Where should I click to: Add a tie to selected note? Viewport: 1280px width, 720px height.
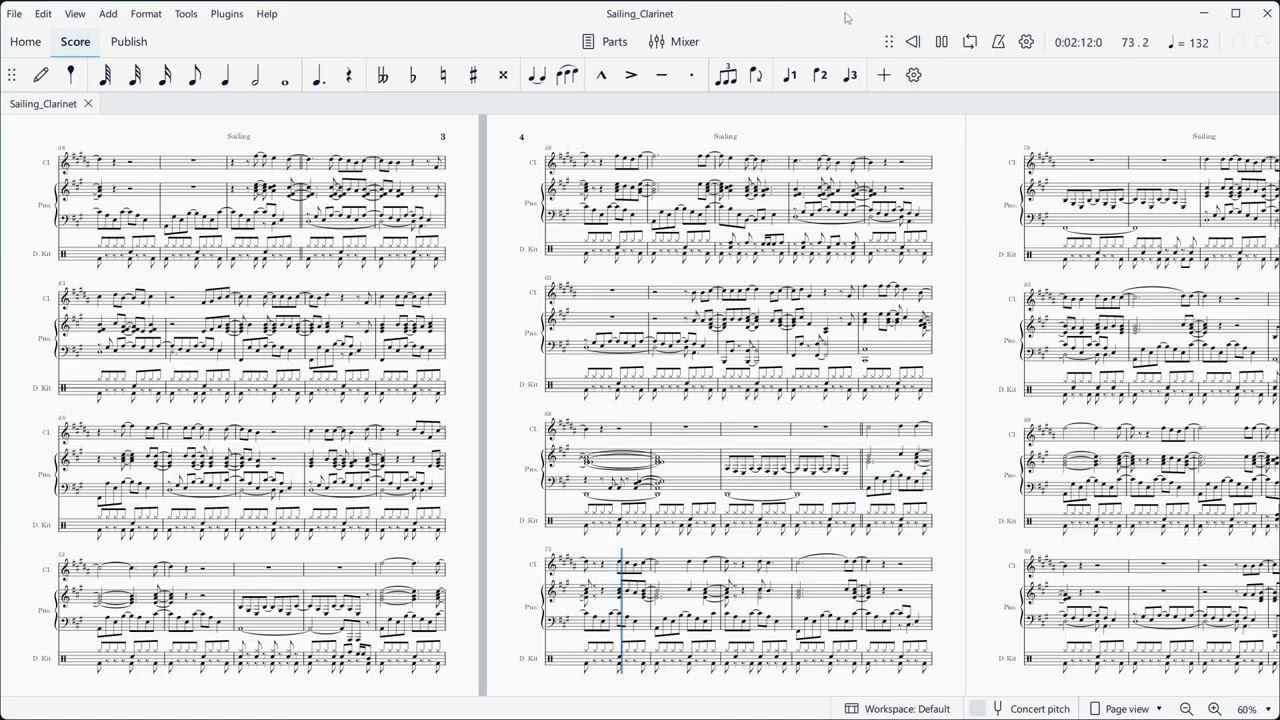coord(537,75)
